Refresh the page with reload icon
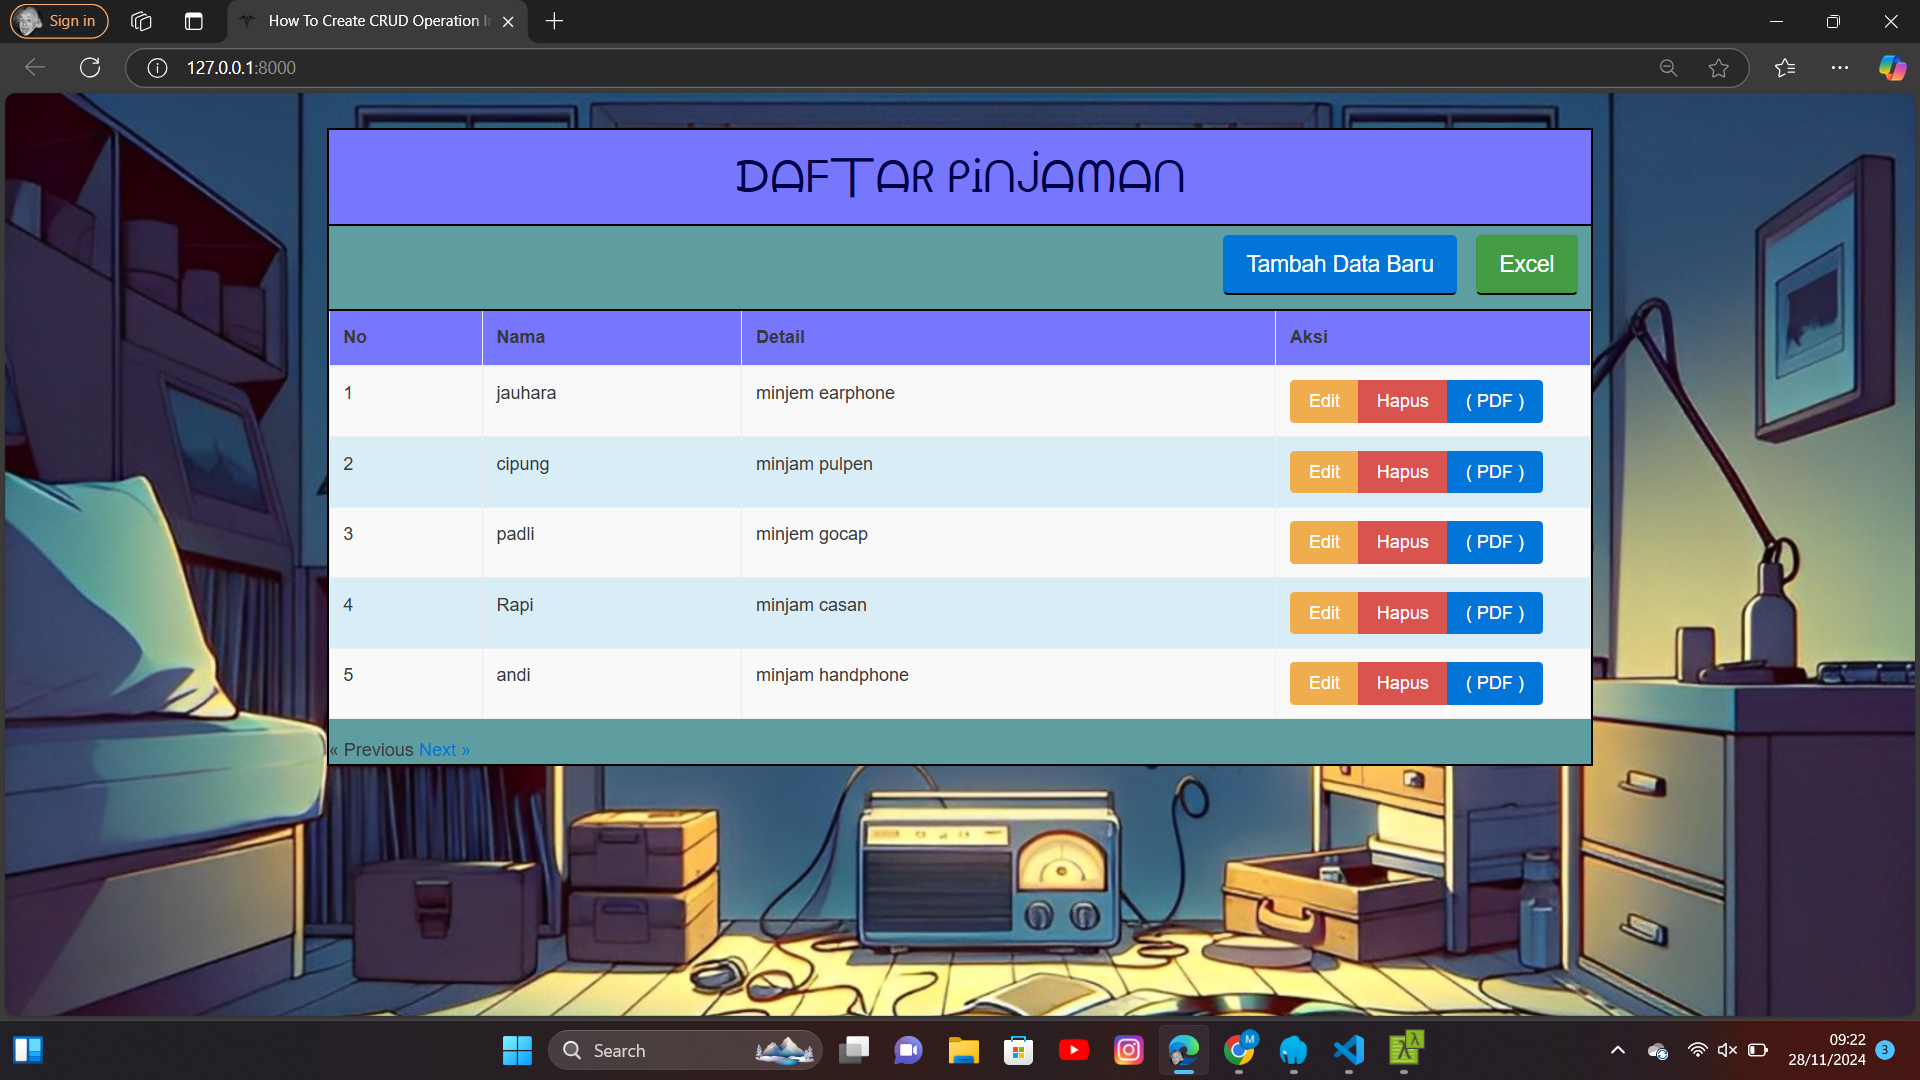This screenshot has width=1920, height=1080. pyautogui.click(x=90, y=67)
